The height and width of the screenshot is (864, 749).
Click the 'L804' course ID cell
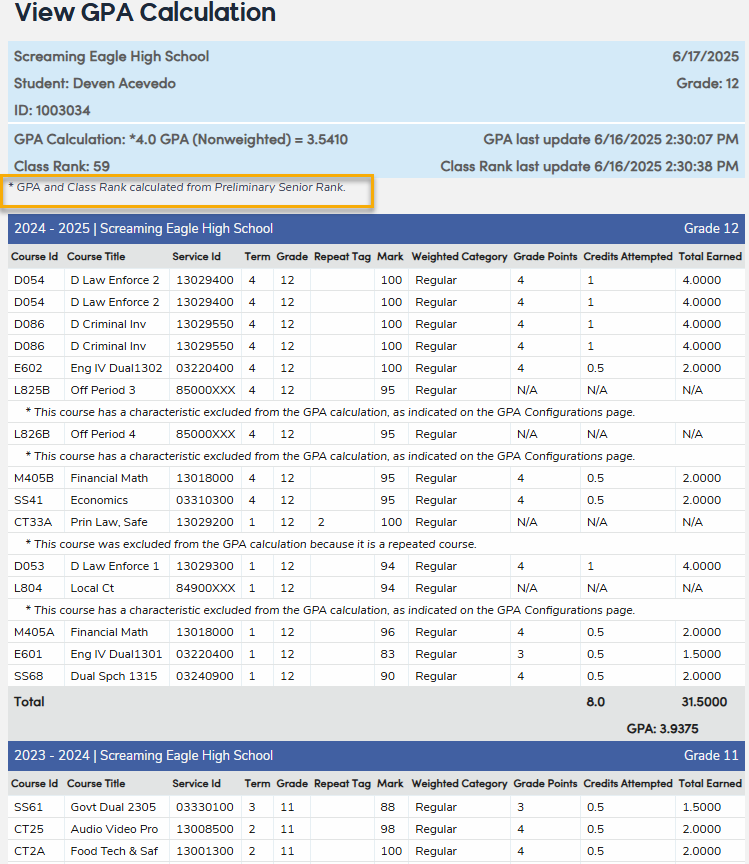(28, 588)
